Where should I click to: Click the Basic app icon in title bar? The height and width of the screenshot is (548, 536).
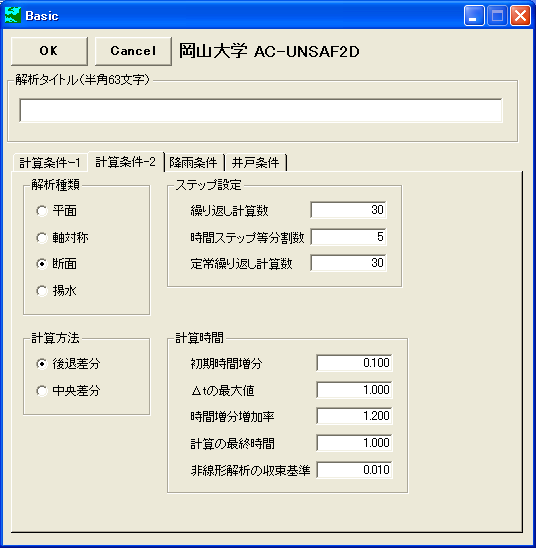click(13, 16)
